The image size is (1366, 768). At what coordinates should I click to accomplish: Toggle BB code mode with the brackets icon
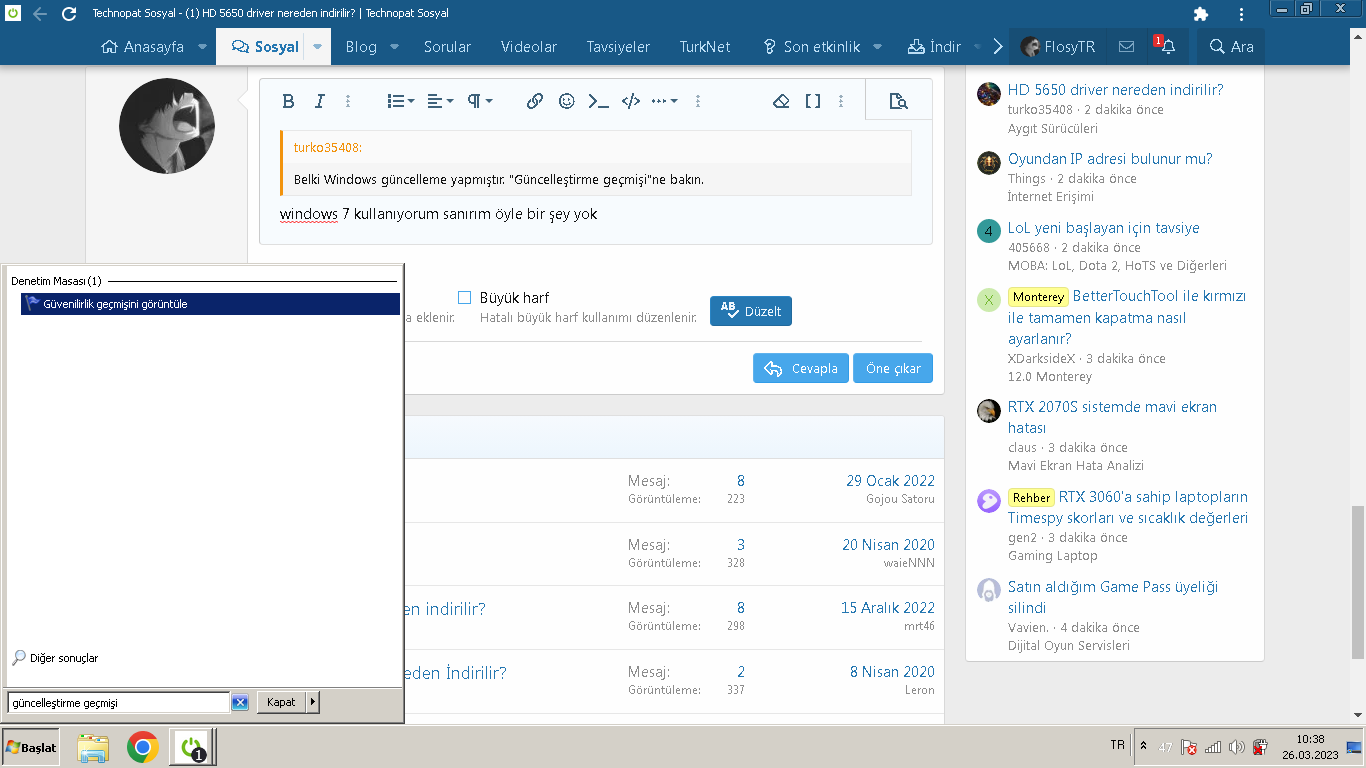(813, 101)
